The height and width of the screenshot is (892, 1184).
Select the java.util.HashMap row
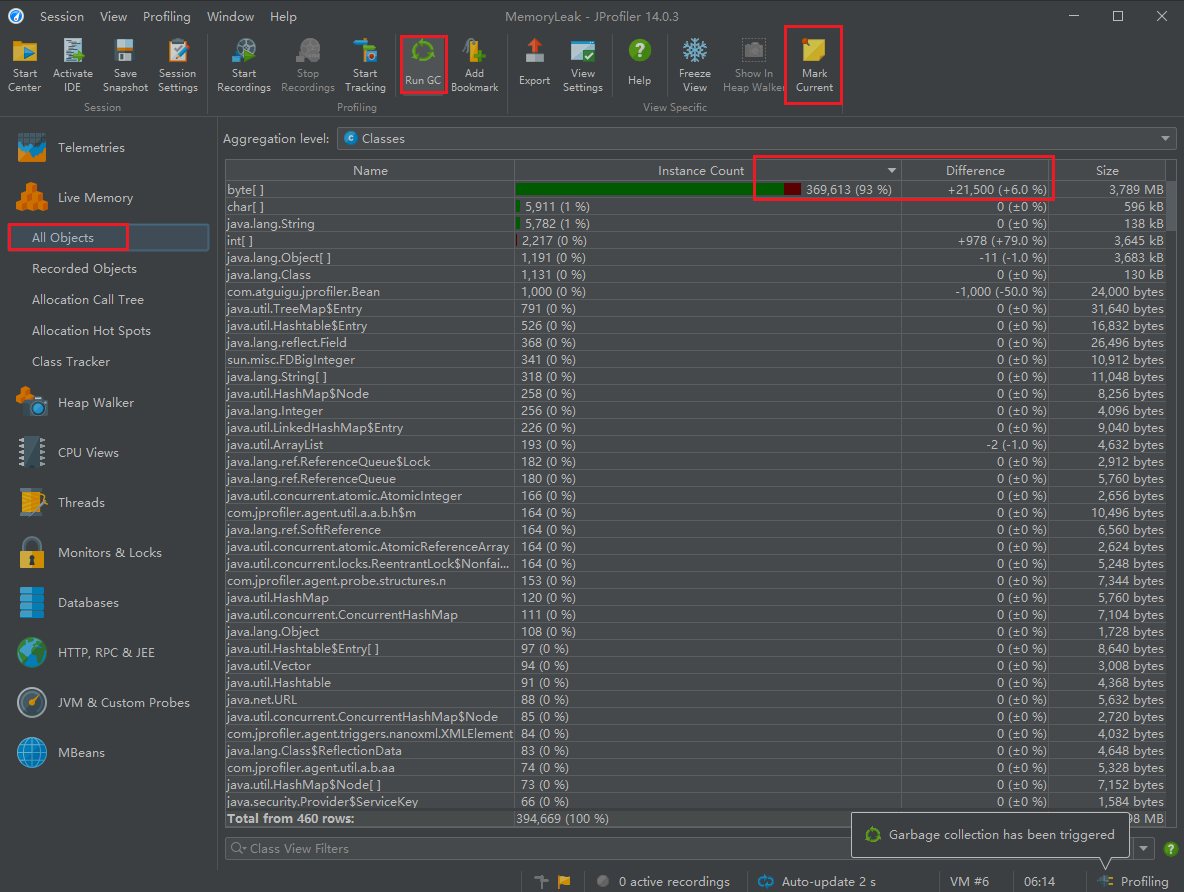click(695, 597)
